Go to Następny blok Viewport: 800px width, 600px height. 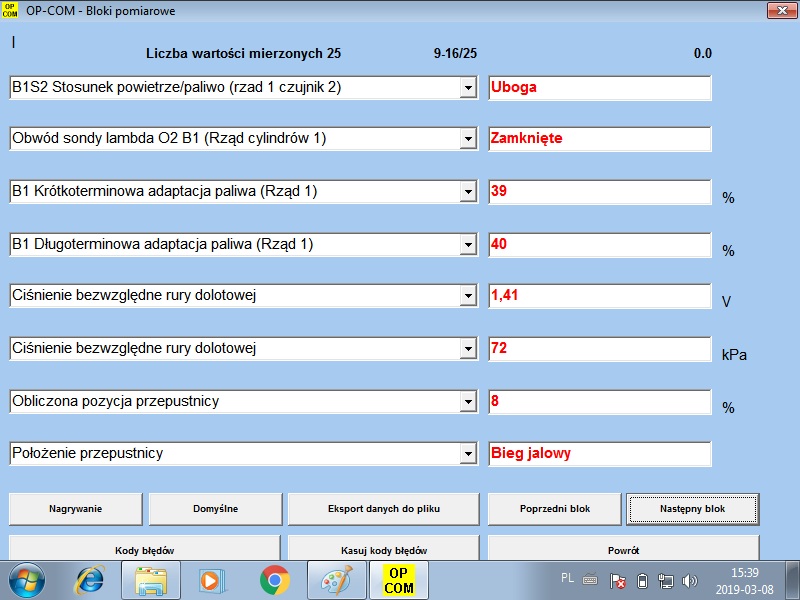point(692,509)
